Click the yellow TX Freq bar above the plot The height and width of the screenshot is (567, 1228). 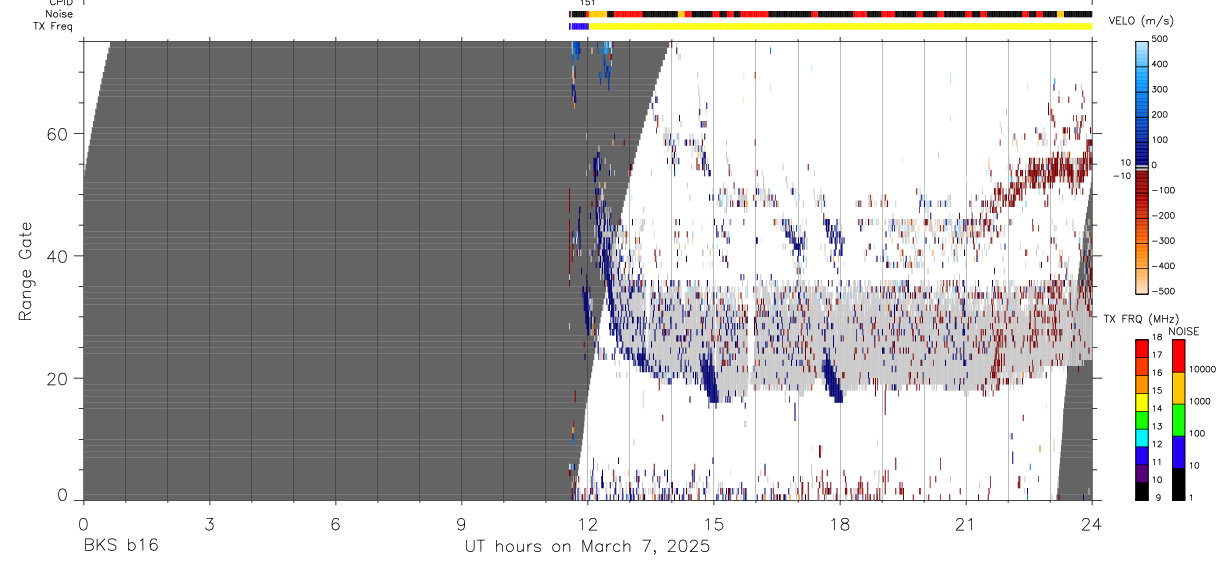840,26
